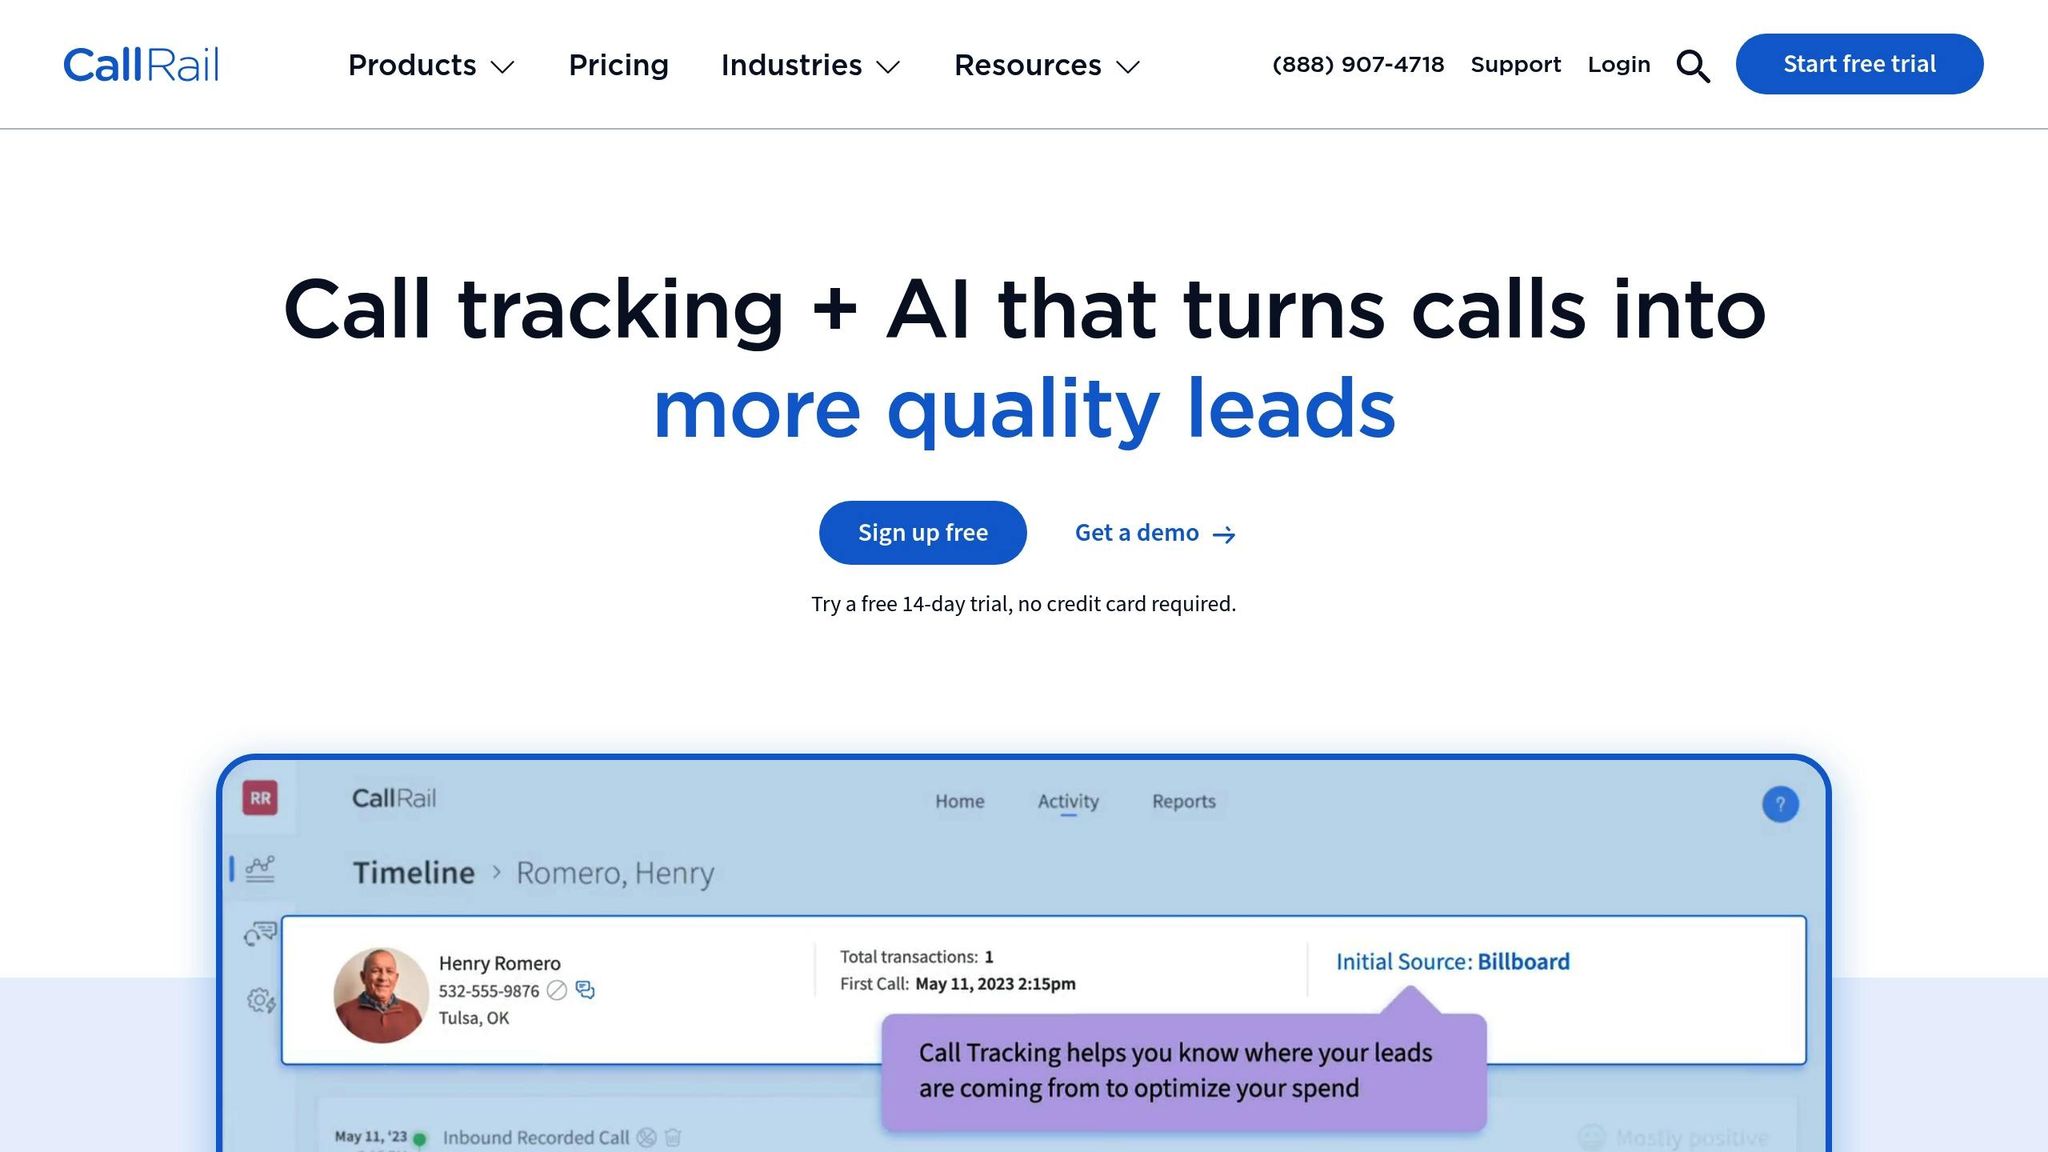The image size is (2048, 1152).
Task: Click the Initial Source: Billboard label
Action: (1453, 962)
